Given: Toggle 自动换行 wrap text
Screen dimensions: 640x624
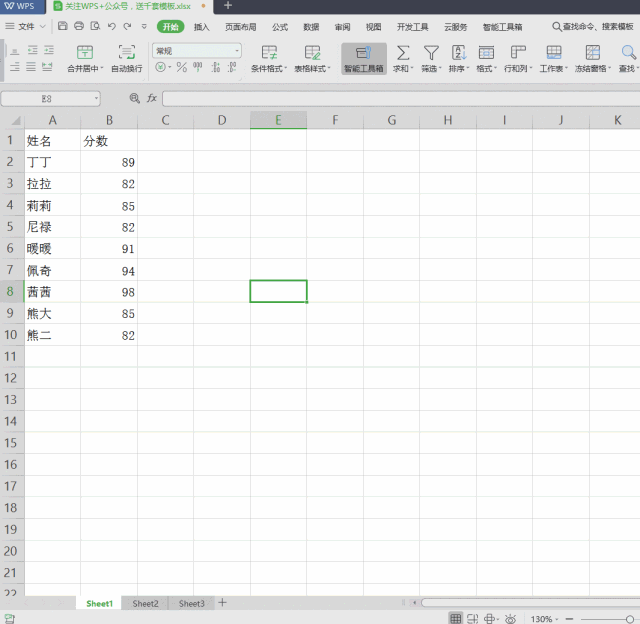Looking at the screenshot, I should tap(127, 59).
